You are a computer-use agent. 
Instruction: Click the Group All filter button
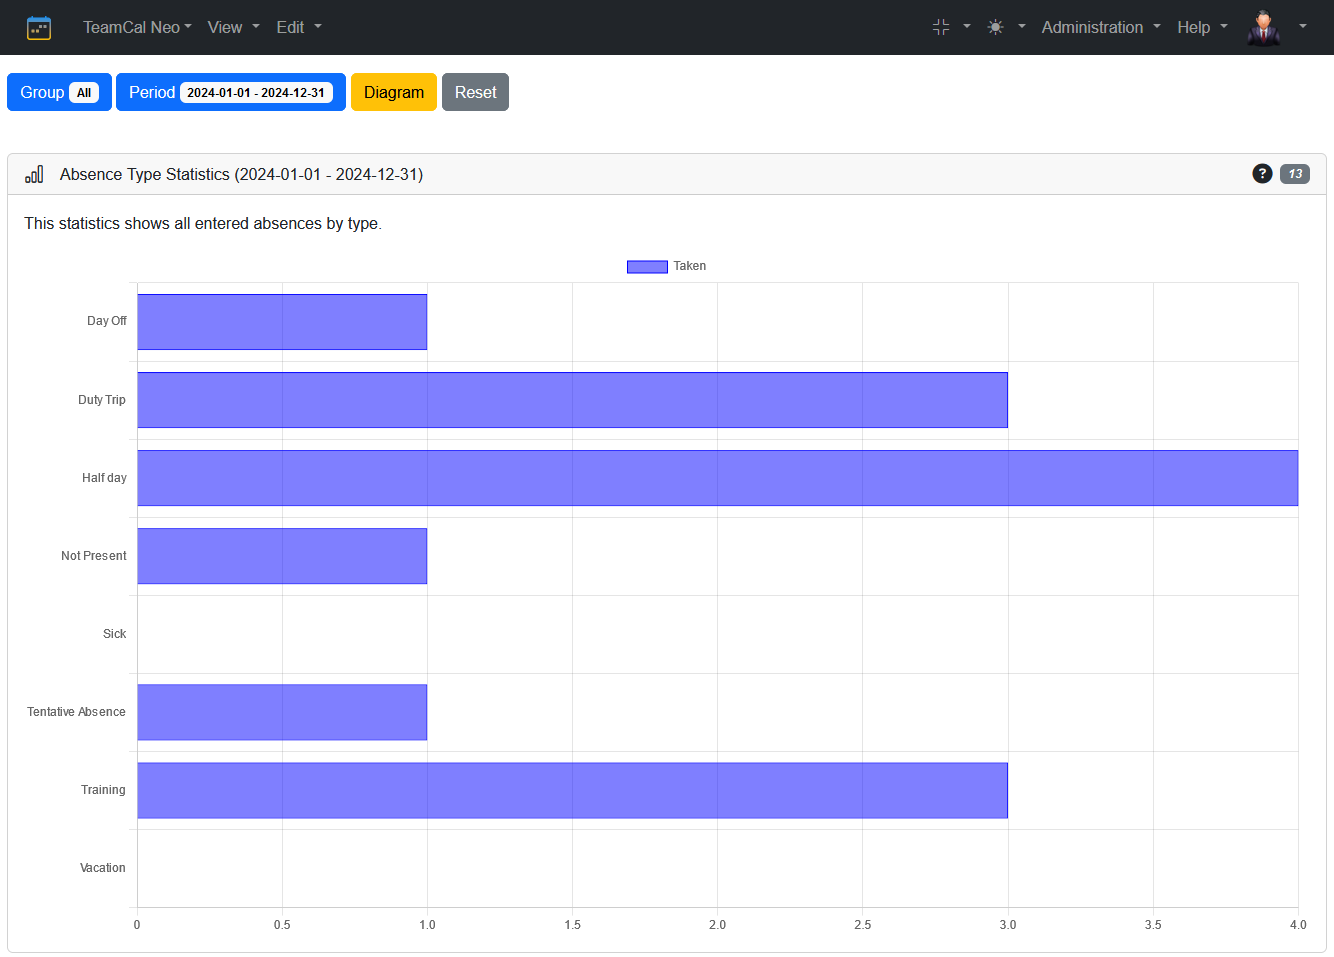[x=59, y=92]
